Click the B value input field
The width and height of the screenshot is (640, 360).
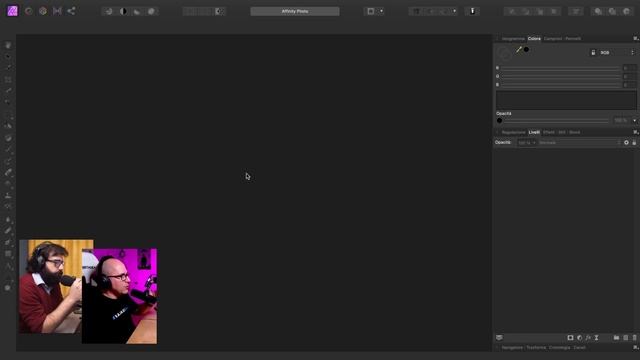629,85
